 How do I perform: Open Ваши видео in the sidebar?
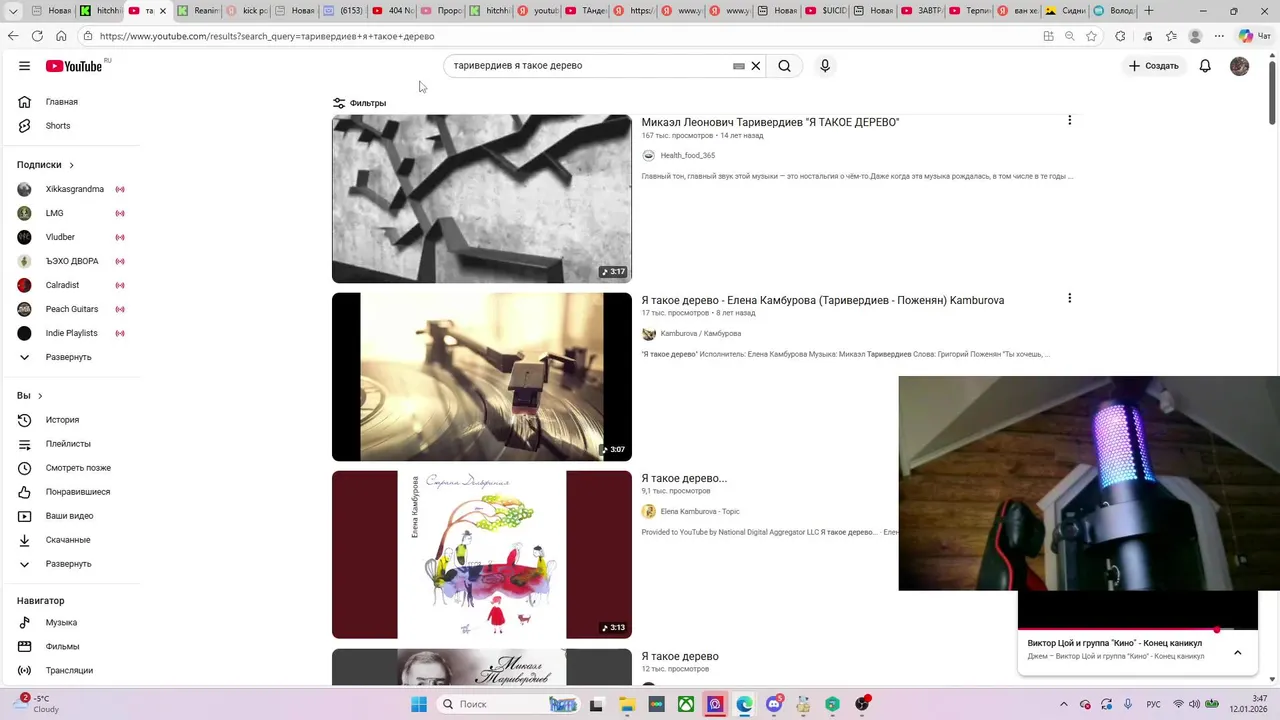[70, 516]
